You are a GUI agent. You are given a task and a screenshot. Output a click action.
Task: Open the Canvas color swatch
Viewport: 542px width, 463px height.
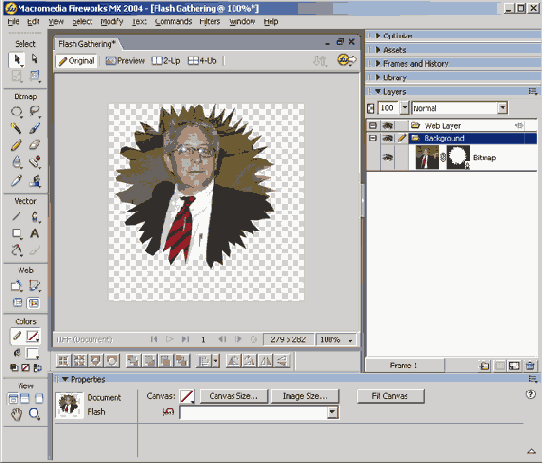point(187,396)
